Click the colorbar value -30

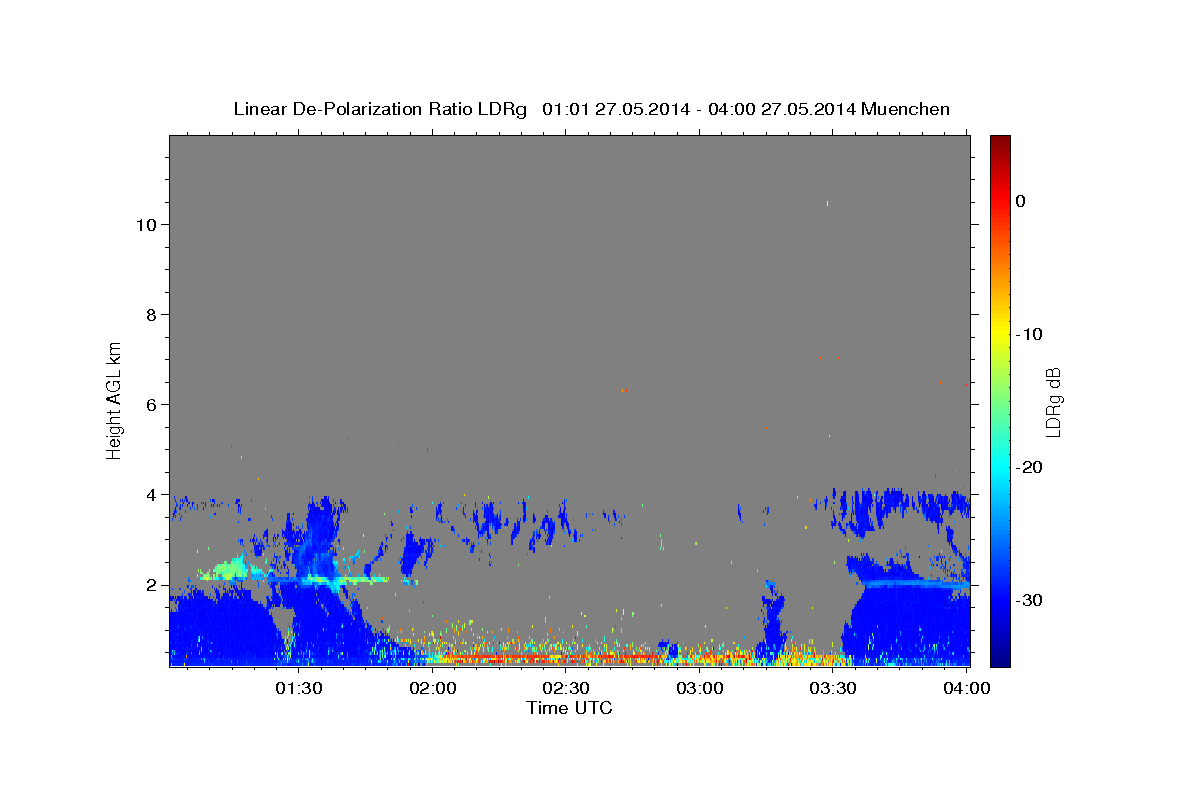tap(1029, 600)
